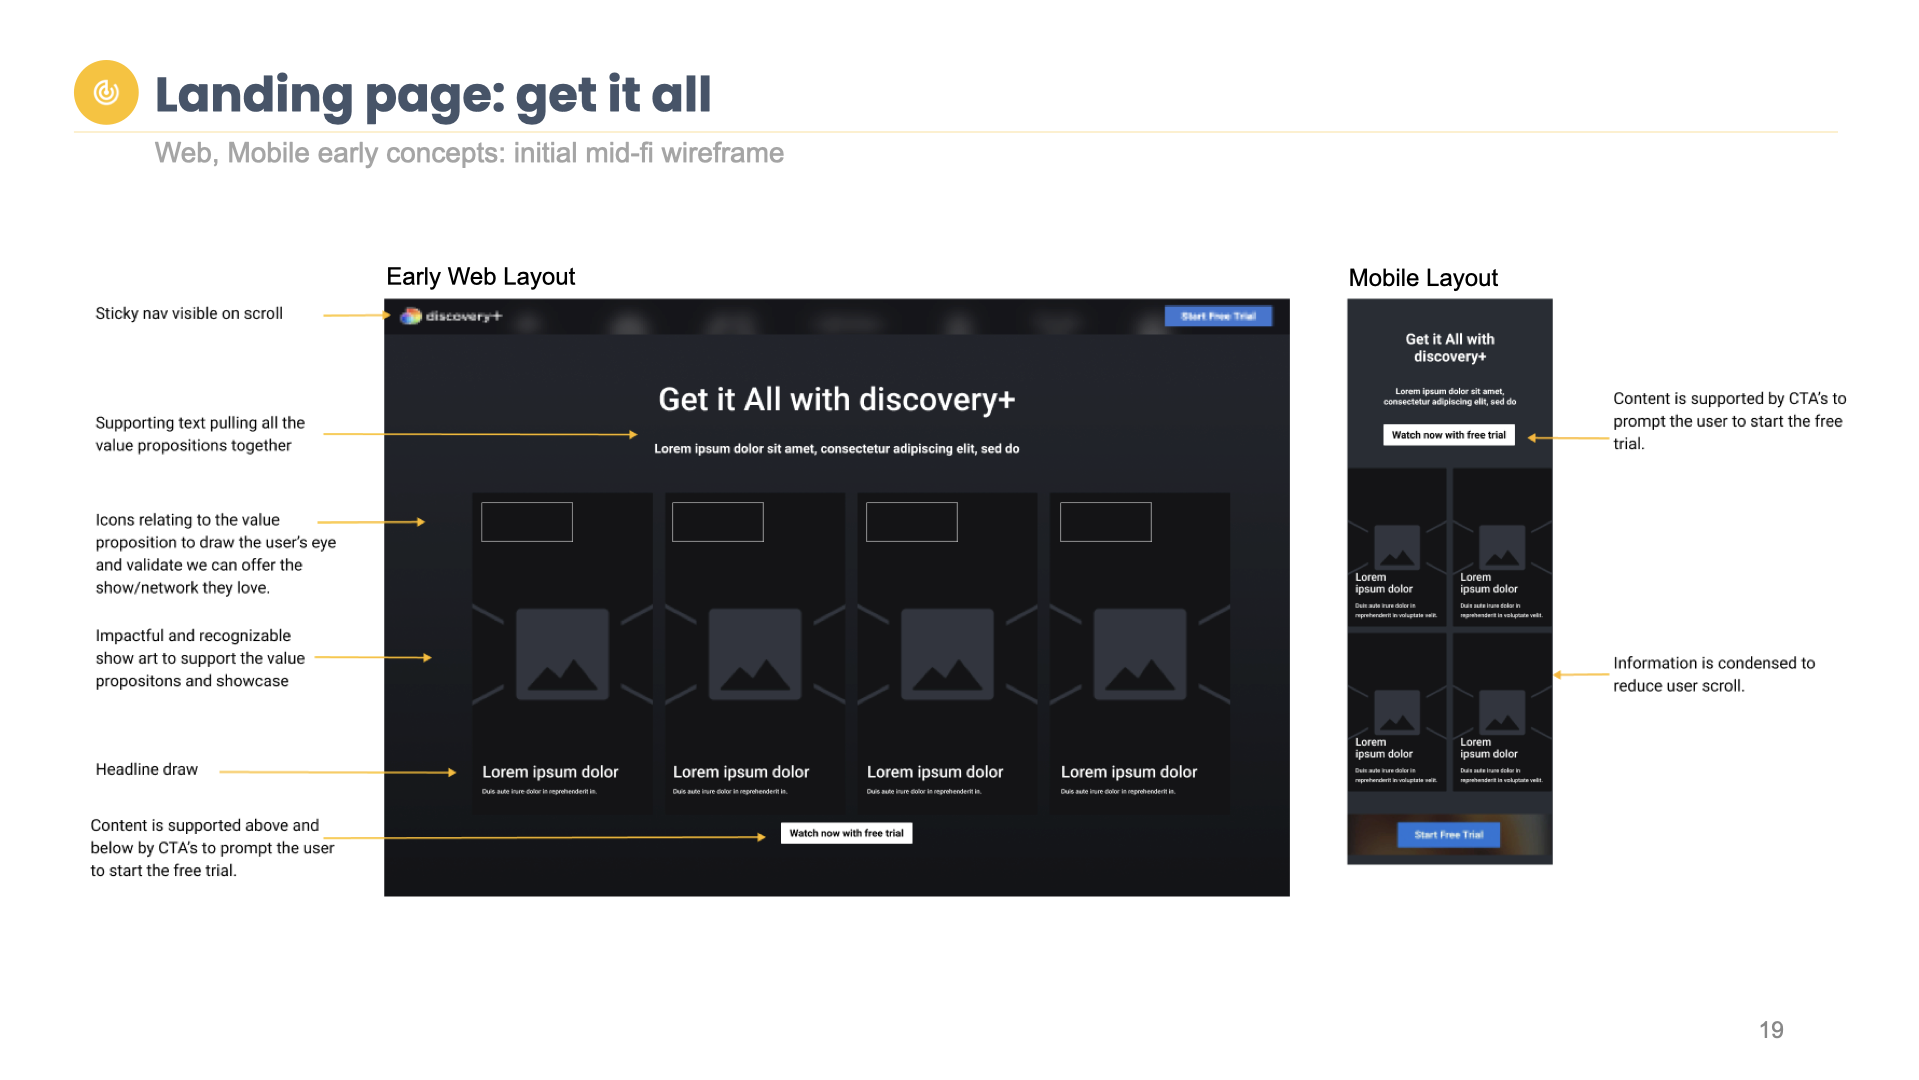Click bottom-left mobile card image placeholder
This screenshot has width=1919, height=1080.
click(x=1397, y=712)
